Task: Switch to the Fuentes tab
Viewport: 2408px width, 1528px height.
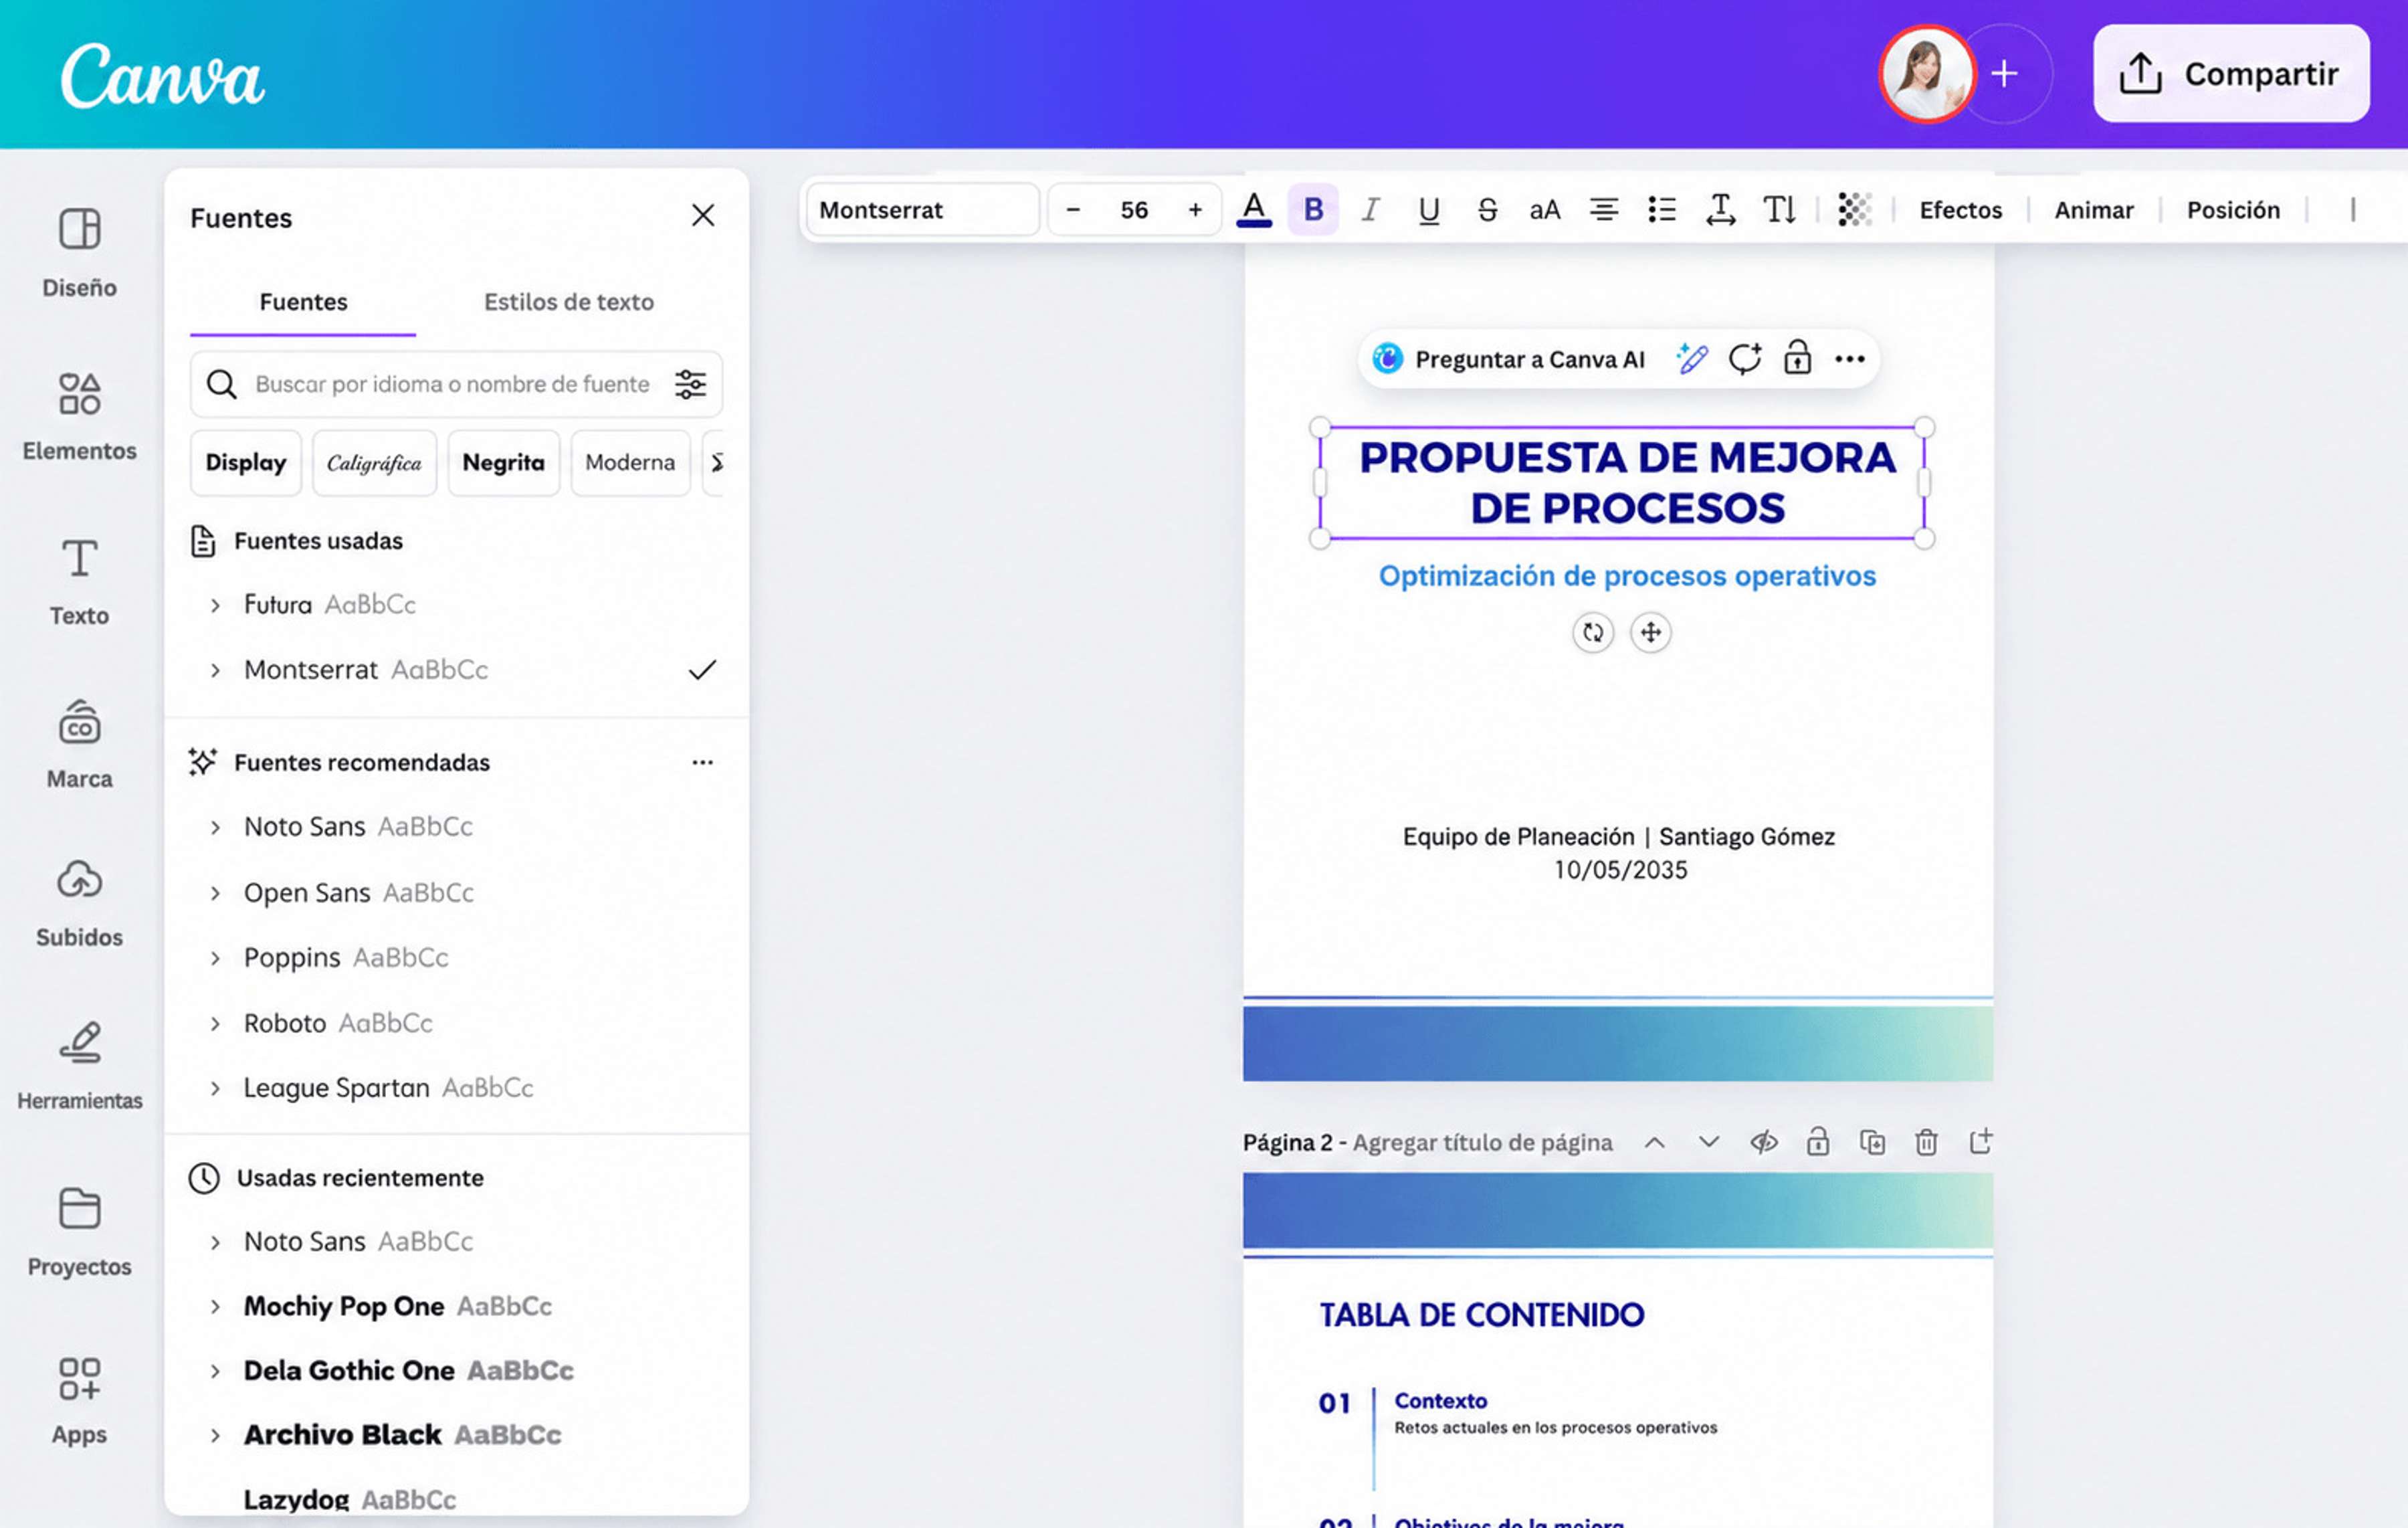Action: [303, 302]
